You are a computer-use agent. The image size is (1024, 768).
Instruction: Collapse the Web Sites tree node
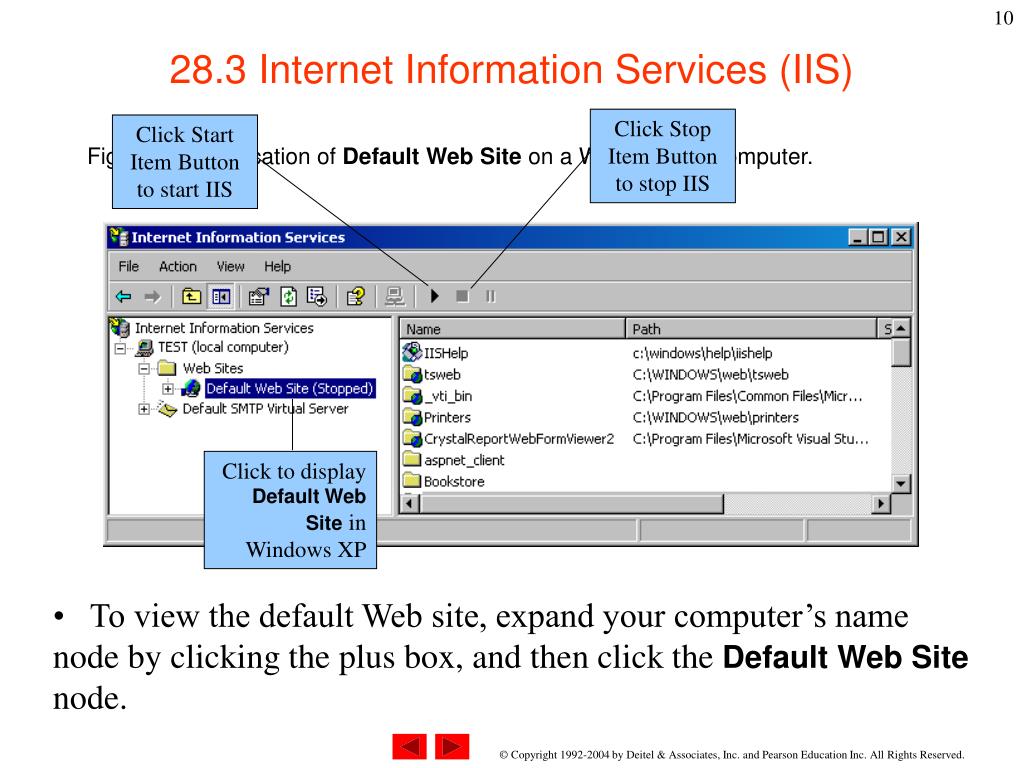click(x=144, y=369)
